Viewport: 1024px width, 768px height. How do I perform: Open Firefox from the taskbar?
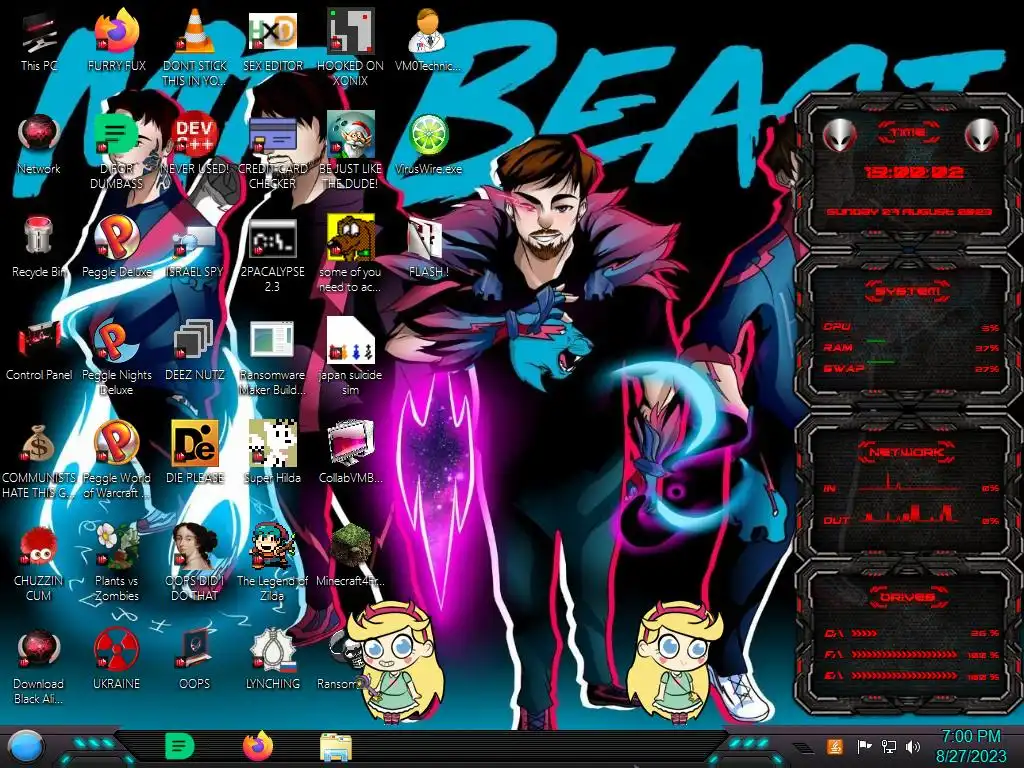click(258, 746)
